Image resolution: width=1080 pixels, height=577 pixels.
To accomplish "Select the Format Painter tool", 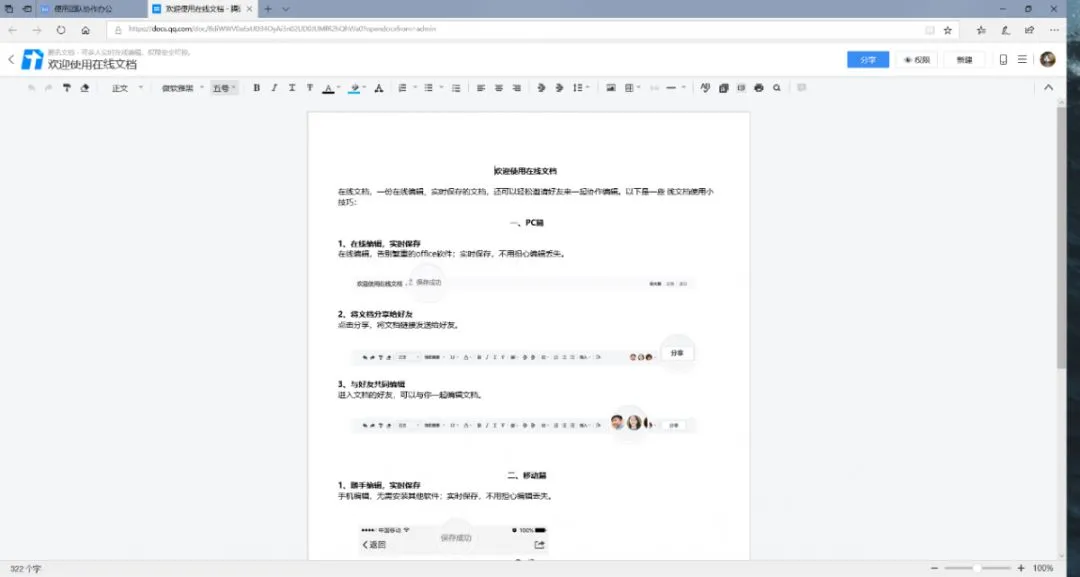I will (x=67, y=88).
